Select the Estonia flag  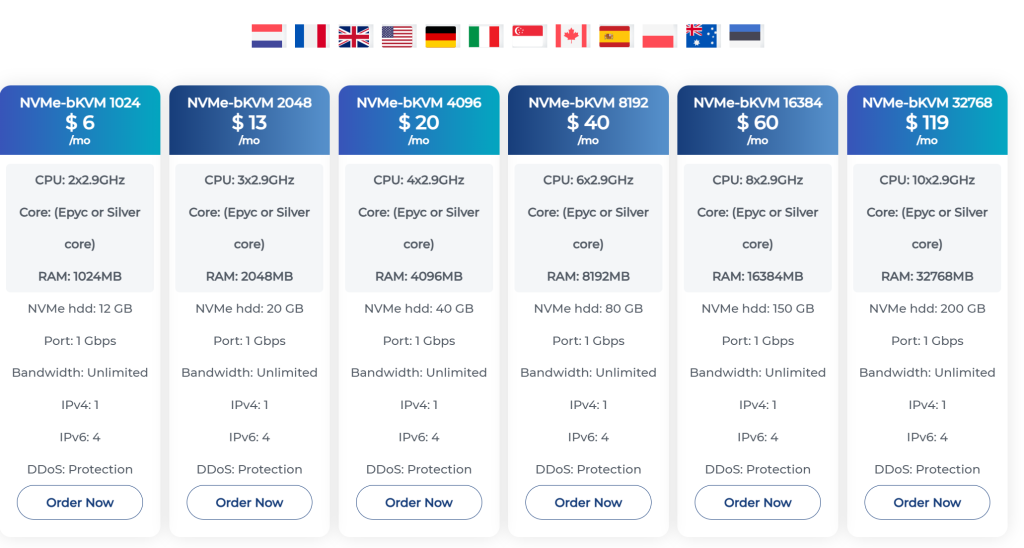[745, 36]
